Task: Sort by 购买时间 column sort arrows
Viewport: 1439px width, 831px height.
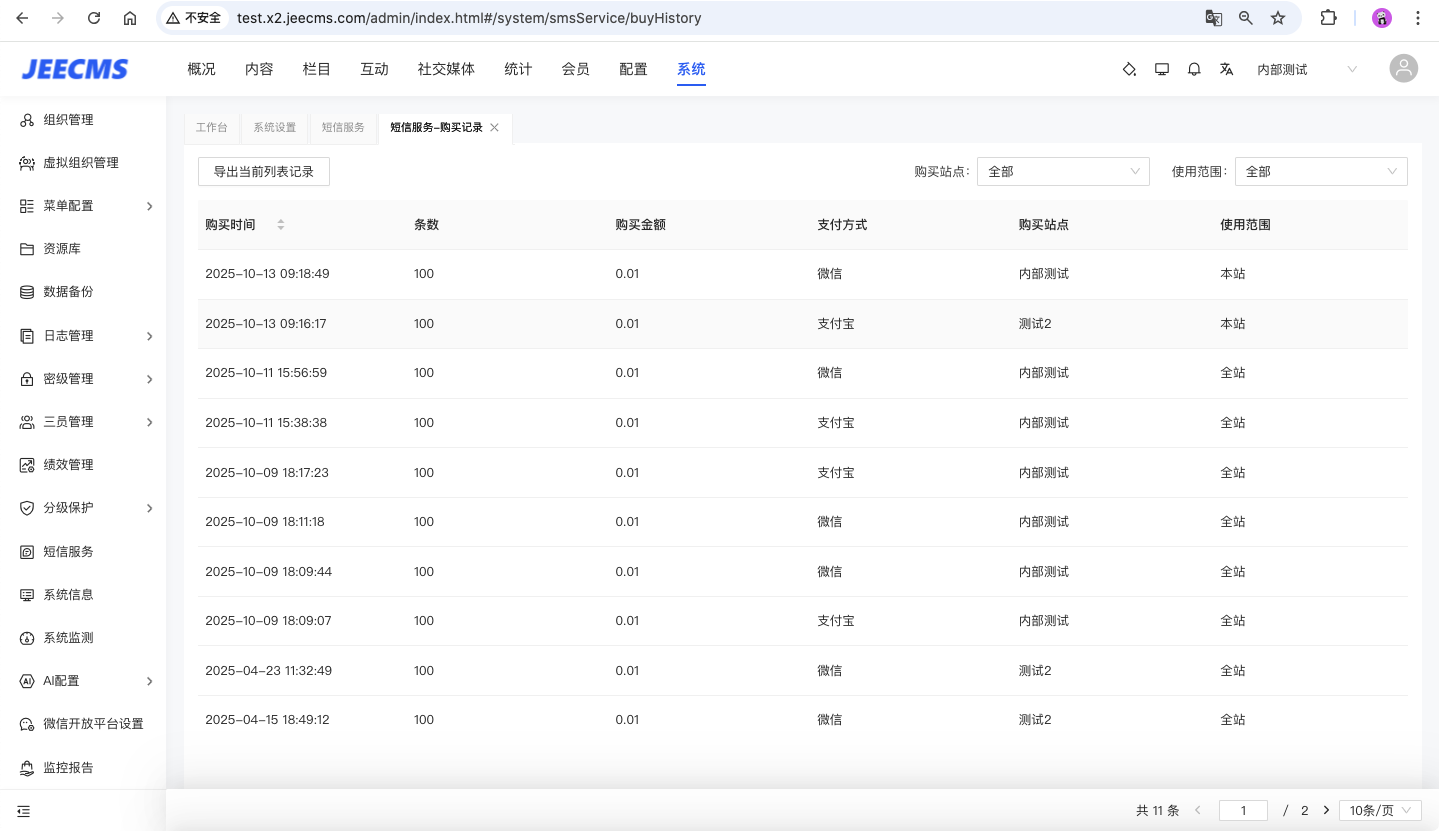Action: (281, 225)
